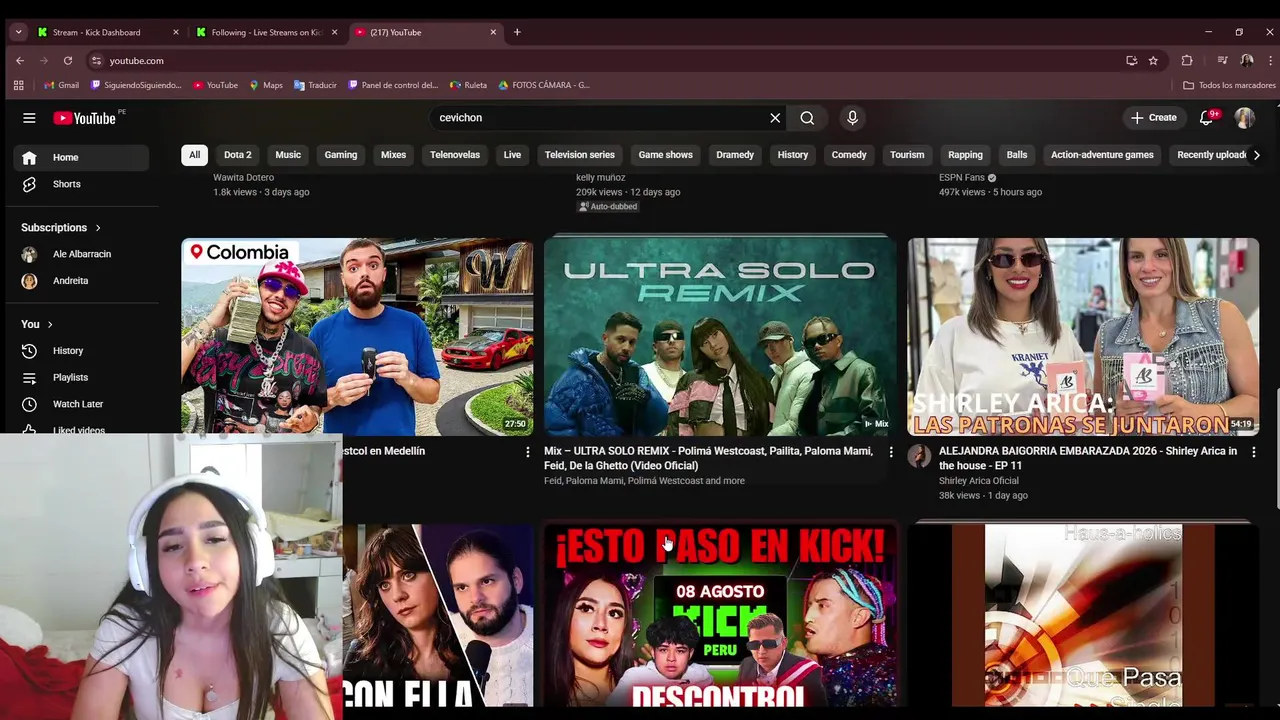
Task: Go back with the browser back arrow
Action: 20,60
